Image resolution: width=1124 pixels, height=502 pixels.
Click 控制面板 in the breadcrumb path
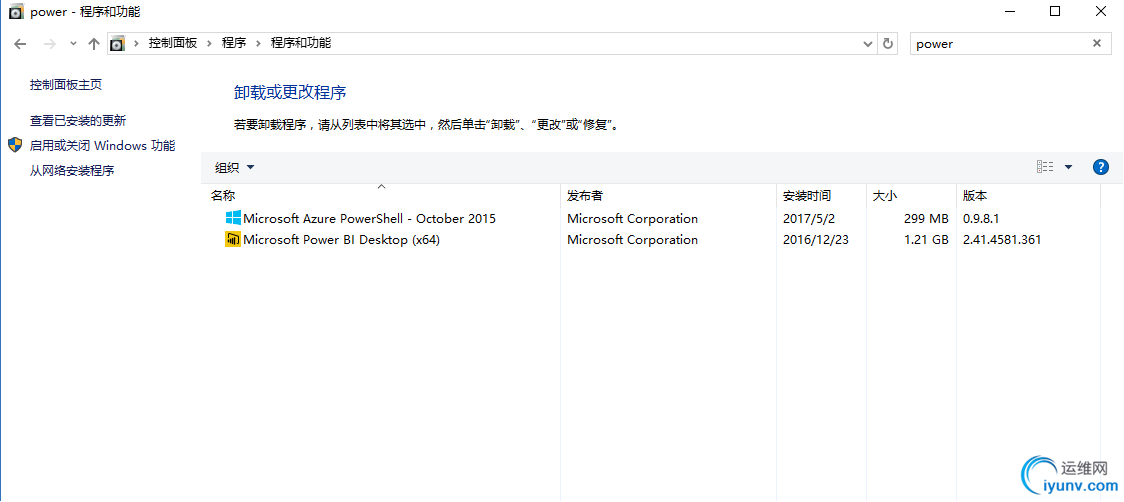tap(173, 43)
